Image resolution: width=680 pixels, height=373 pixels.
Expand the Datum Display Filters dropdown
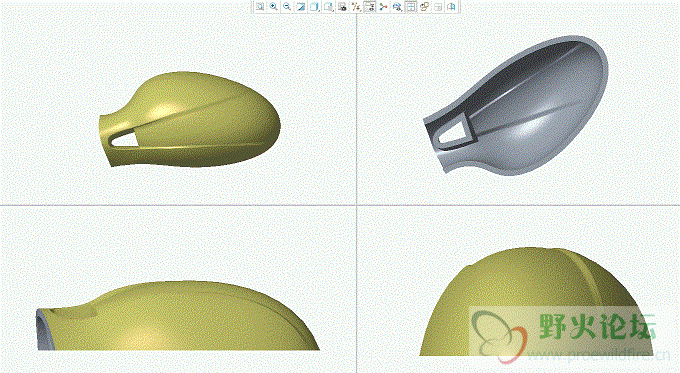pos(356,7)
